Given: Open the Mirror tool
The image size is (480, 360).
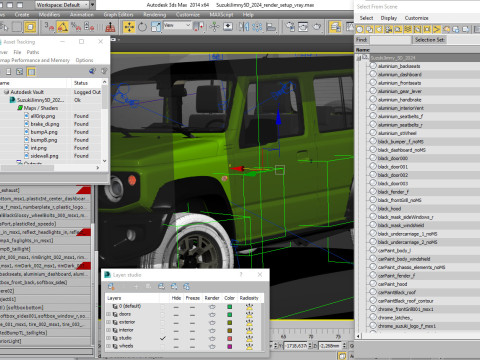Looking at the screenshot, I should (244, 27).
